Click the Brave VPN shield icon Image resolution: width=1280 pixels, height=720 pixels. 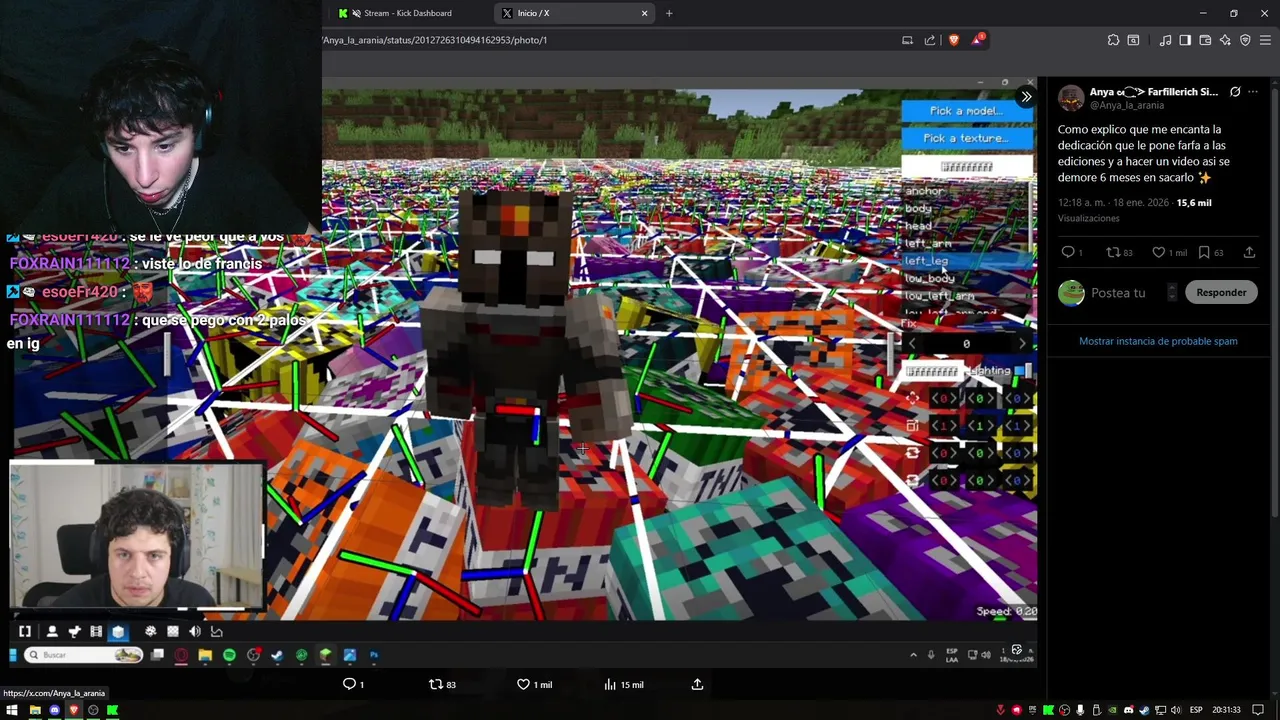click(1245, 40)
